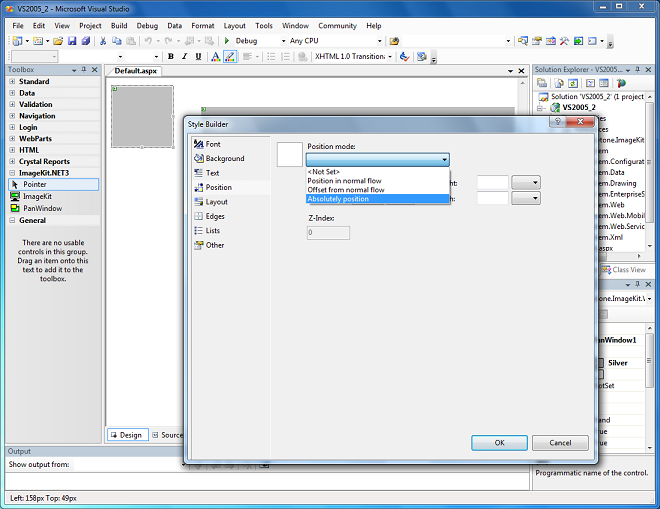Open the Build menu
Image resolution: width=660 pixels, height=509 pixels.
(x=119, y=26)
